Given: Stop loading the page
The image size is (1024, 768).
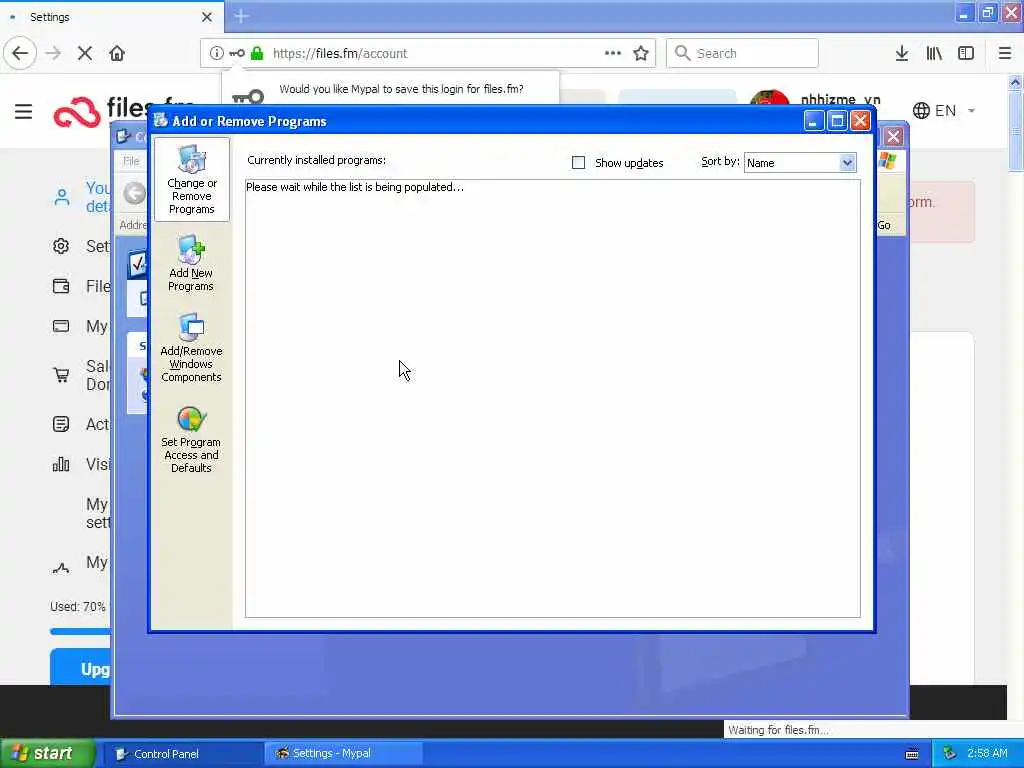Looking at the screenshot, I should click(85, 54).
